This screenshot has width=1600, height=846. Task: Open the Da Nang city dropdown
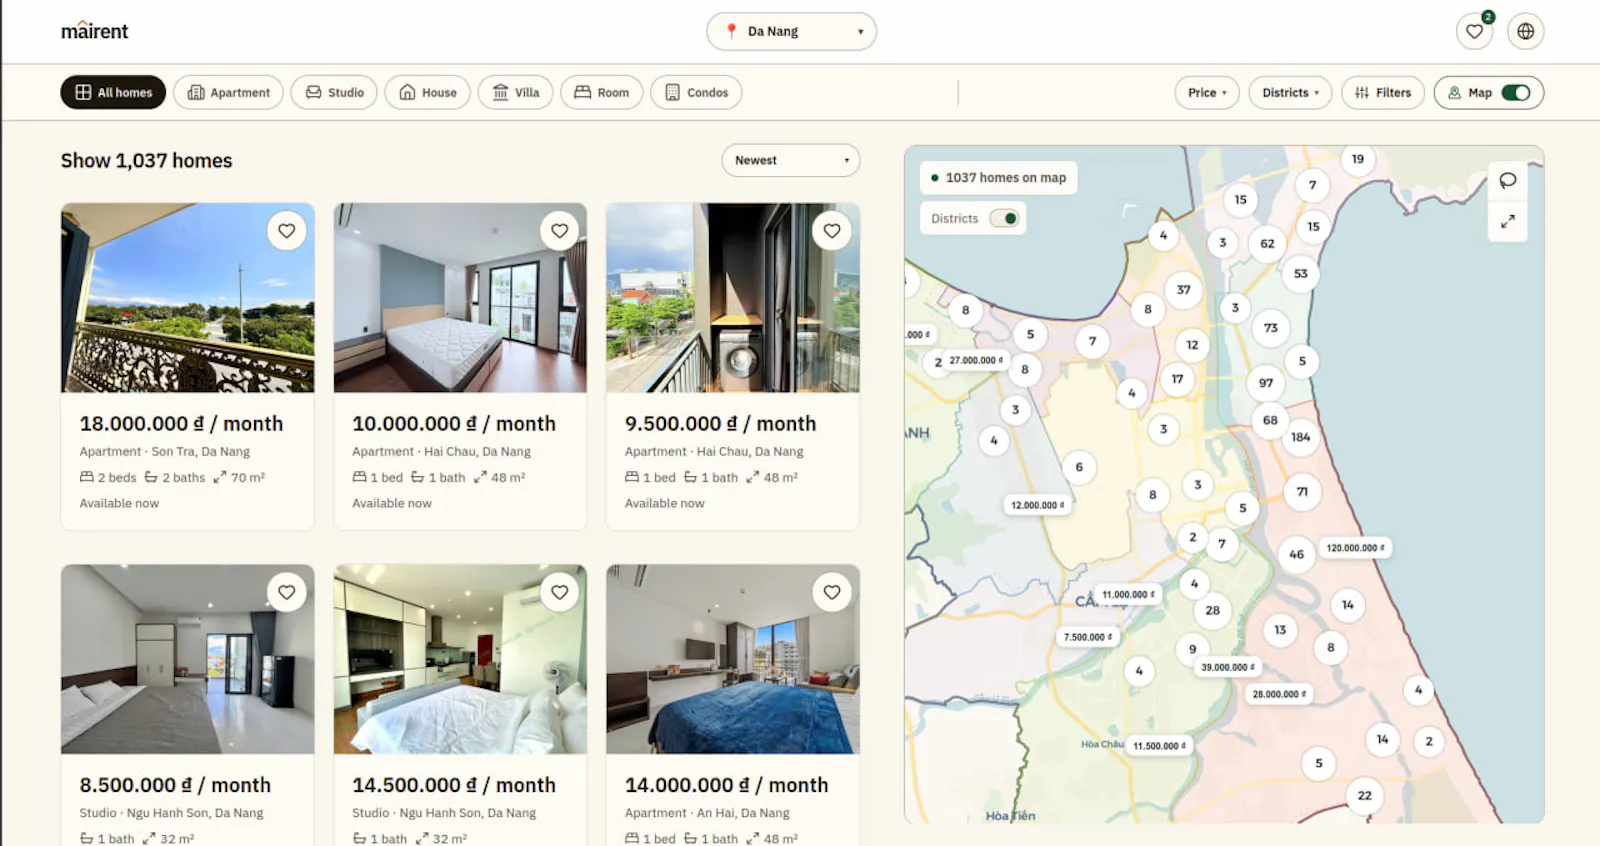point(791,31)
